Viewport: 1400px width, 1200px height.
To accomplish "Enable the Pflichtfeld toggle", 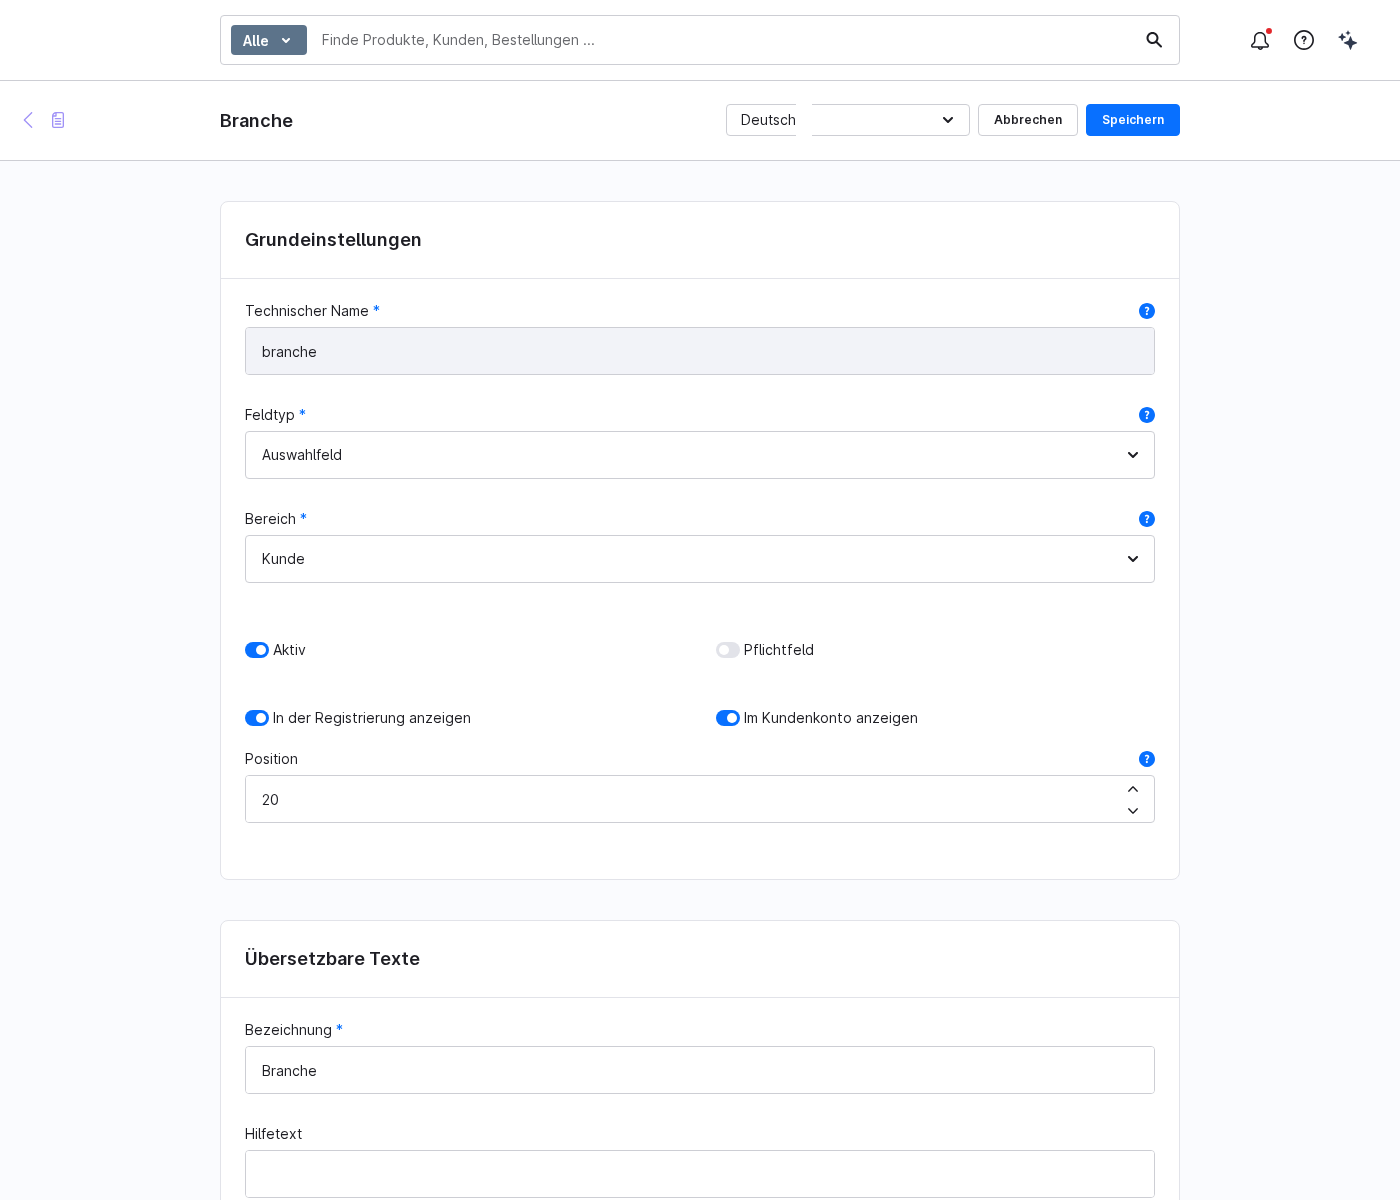I will click(x=728, y=650).
